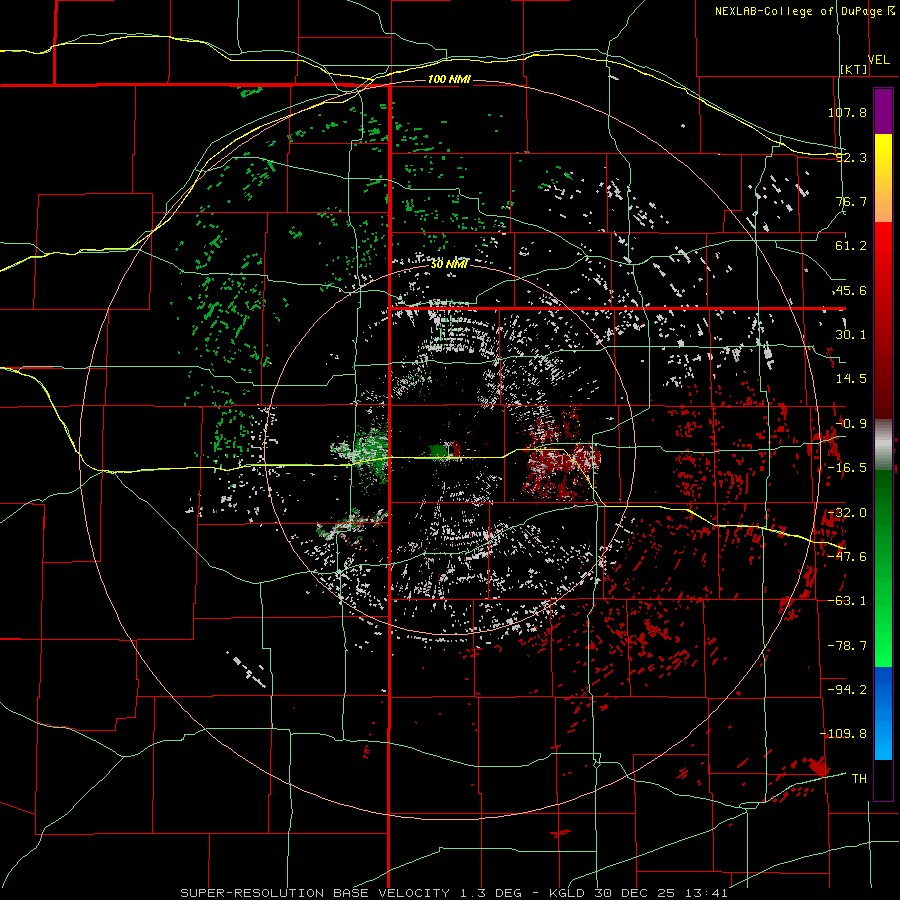Click the green inbound velocity patch at radar center
Image resolution: width=900 pixels, height=900 pixels.
pyautogui.click(x=441, y=451)
